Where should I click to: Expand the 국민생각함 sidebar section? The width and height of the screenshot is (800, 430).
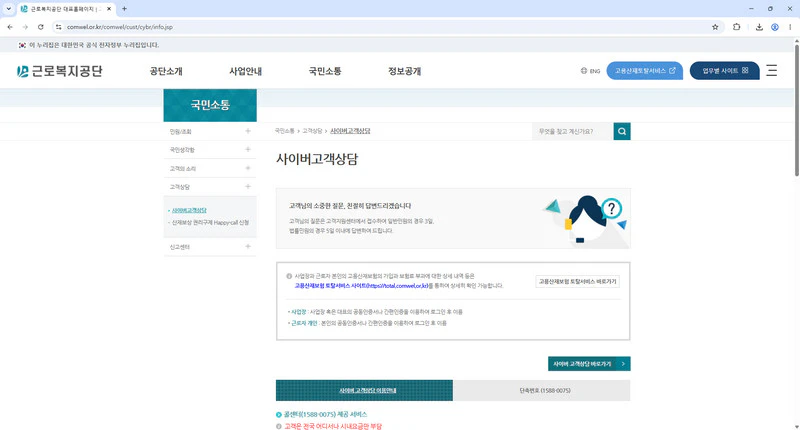click(210, 150)
